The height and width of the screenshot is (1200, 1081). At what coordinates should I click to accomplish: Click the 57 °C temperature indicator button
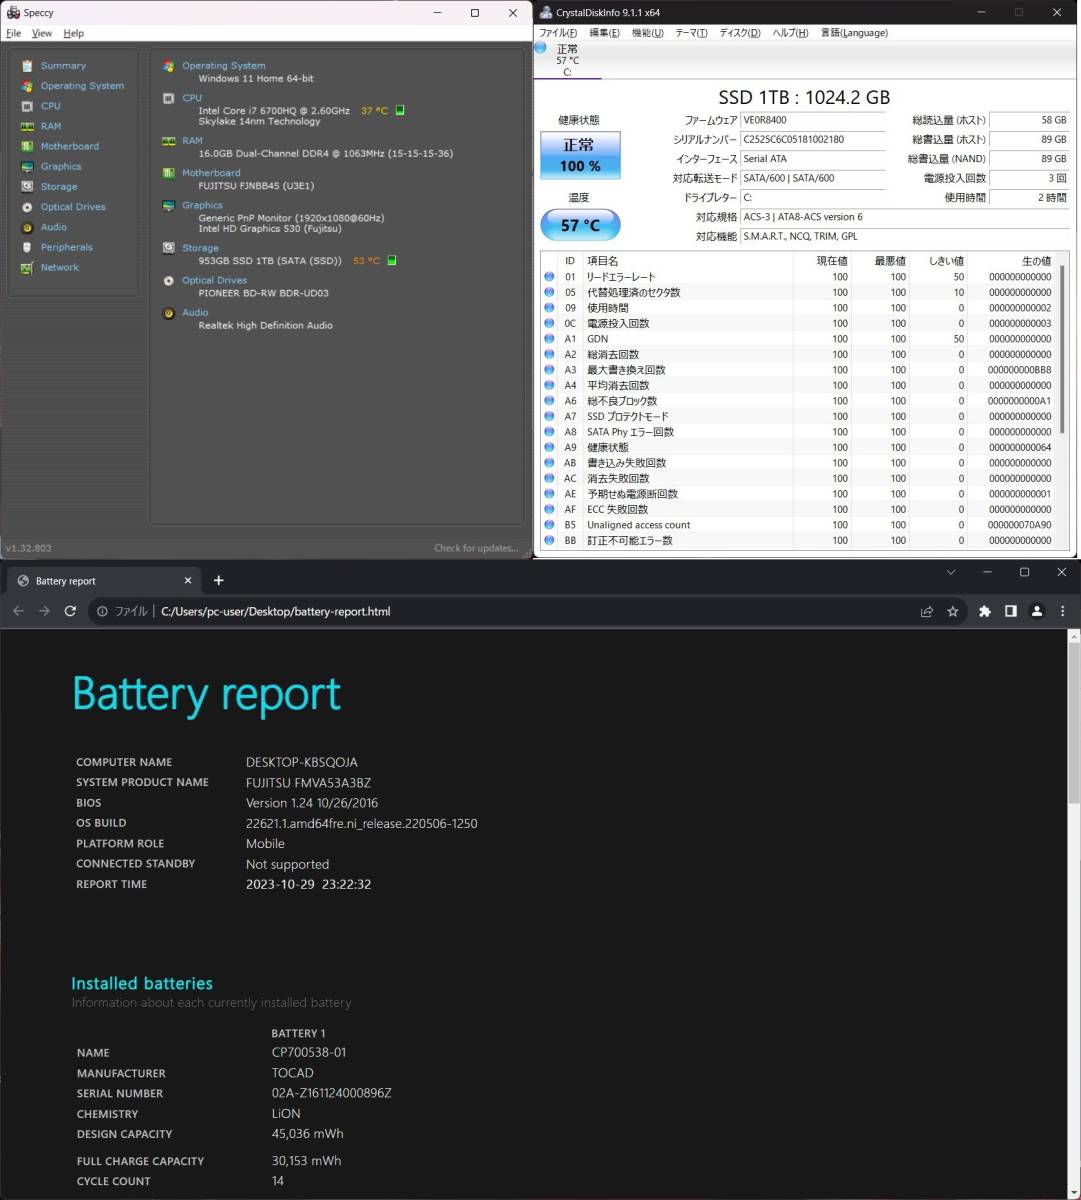(580, 225)
